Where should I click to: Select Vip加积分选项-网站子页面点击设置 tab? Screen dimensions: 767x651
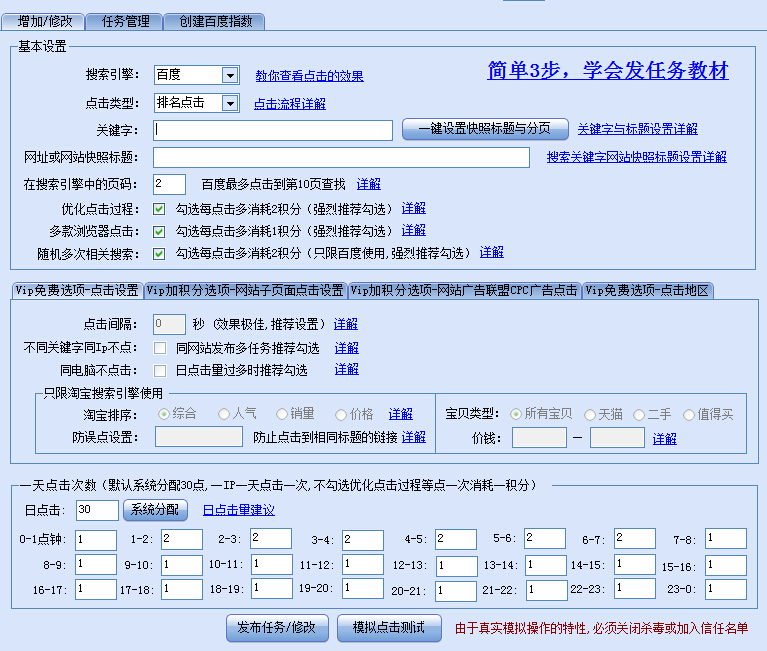pos(245,291)
